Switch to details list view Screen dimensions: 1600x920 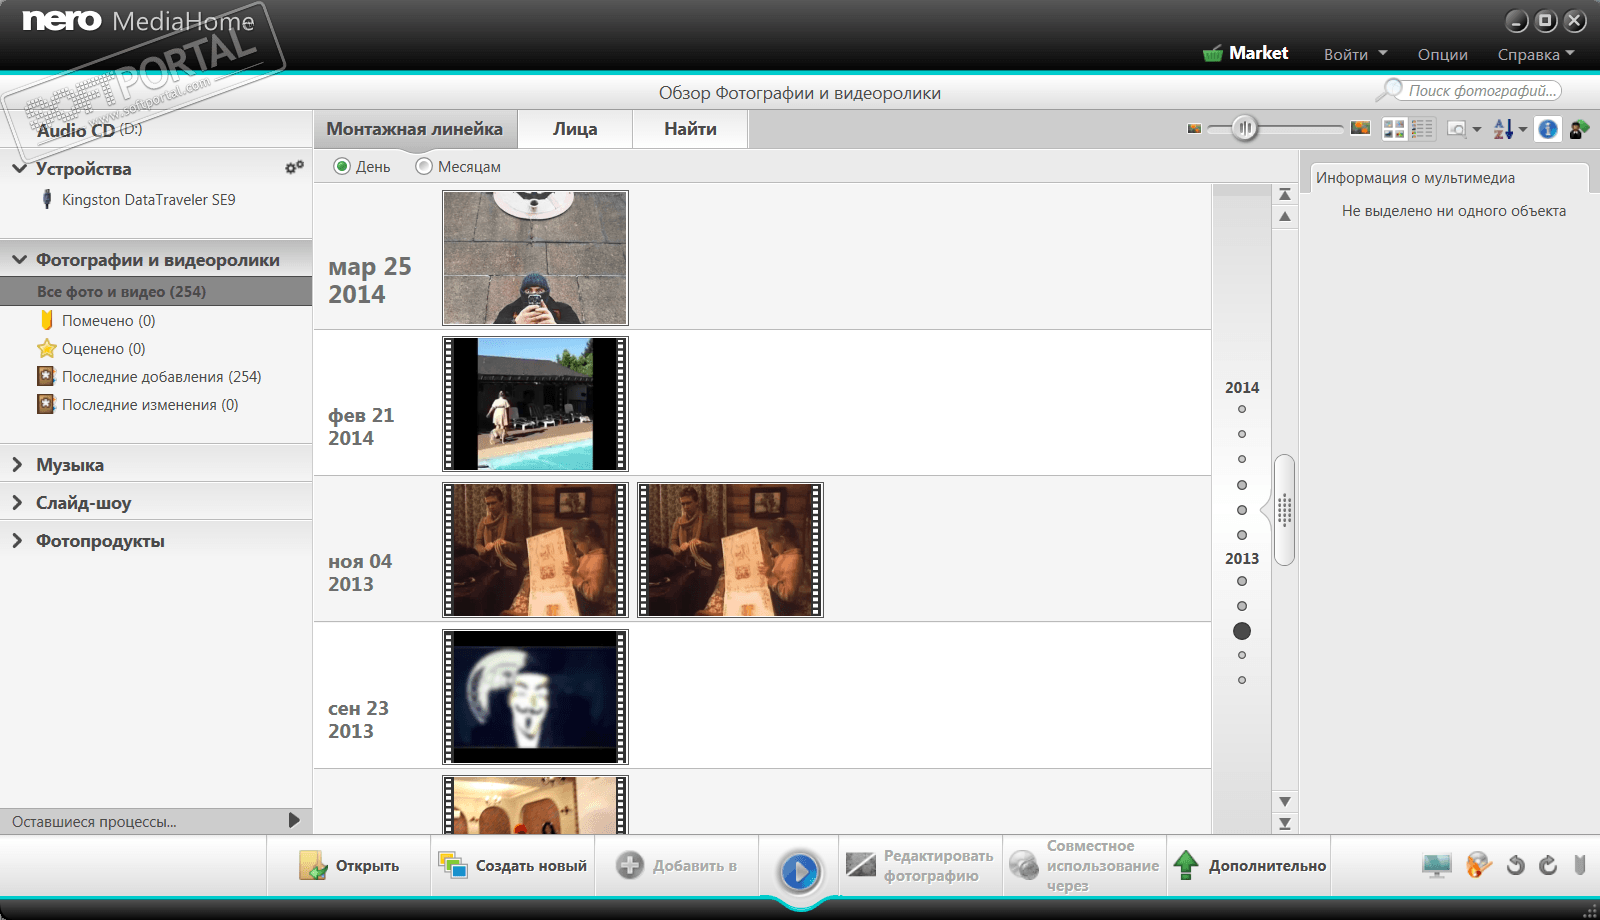1422,129
